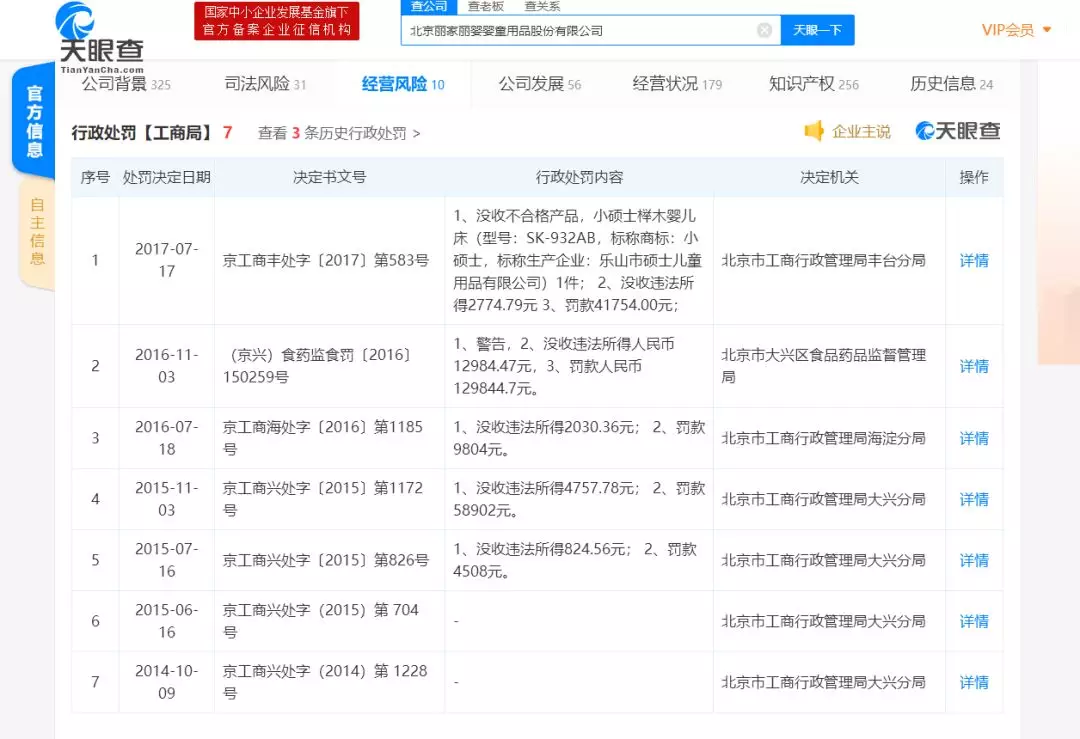Screen dimensions: 1080x739
Task: Clear the search box with X icon
Action: click(765, 30)
